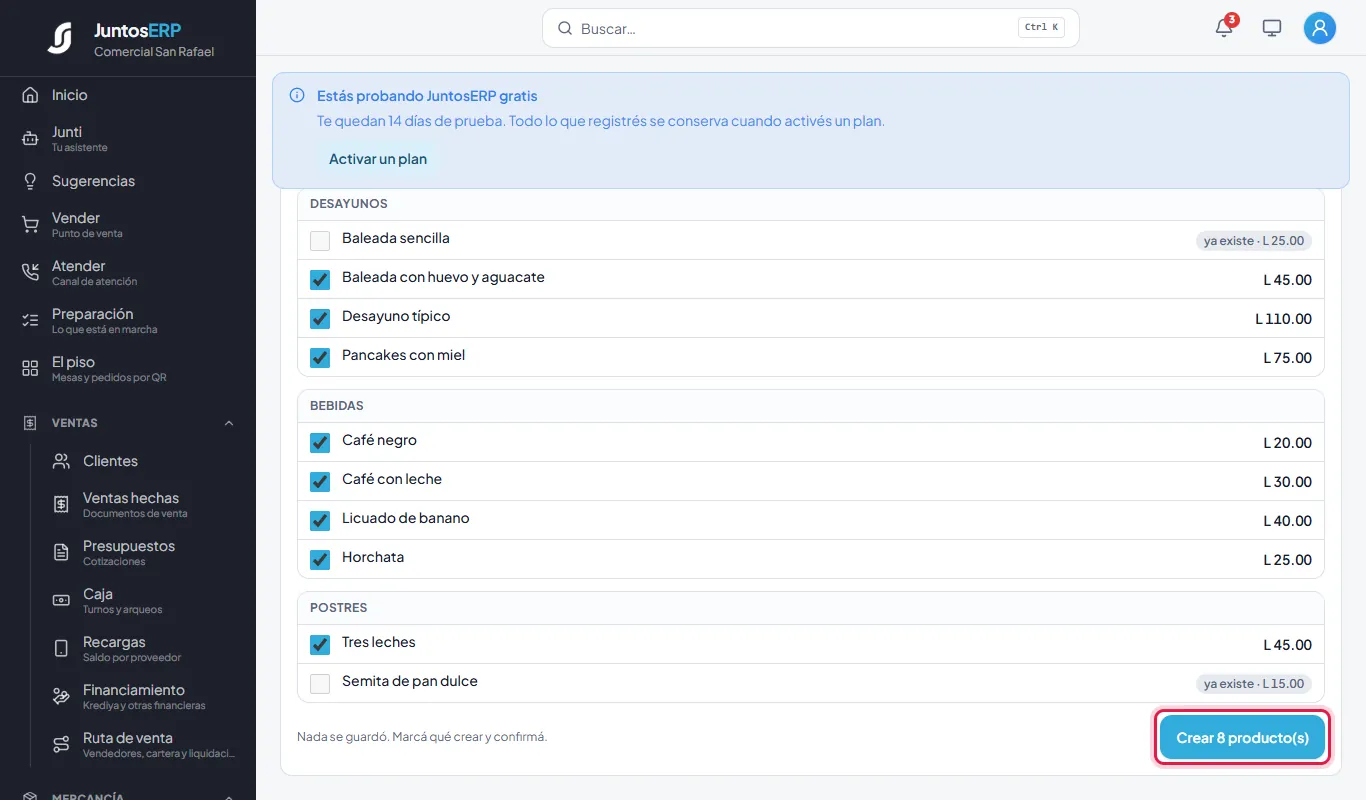Click the Atender phone icon
Viewport: 1366px width, 800px height.
click(30, 273)
